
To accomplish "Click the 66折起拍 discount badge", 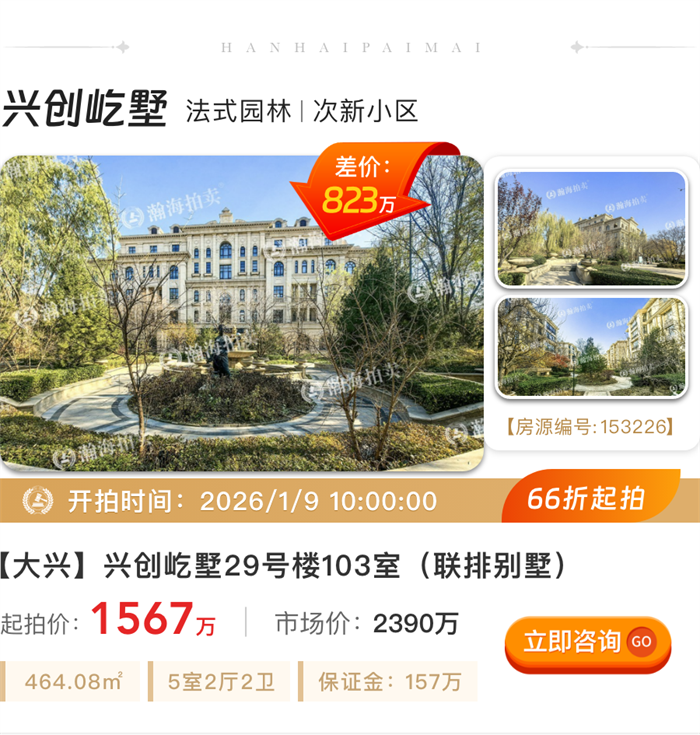I will [x=591, y=497].
